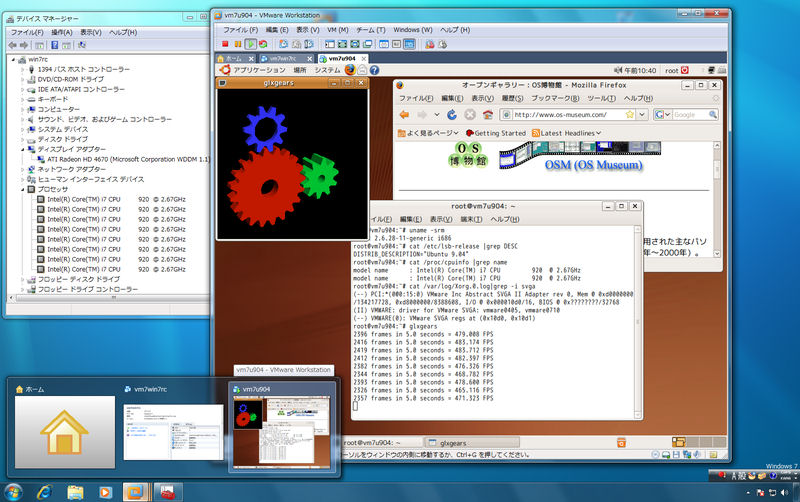
Task: Click the red shutdown icon next to root
Action: [x=685, y=70]
